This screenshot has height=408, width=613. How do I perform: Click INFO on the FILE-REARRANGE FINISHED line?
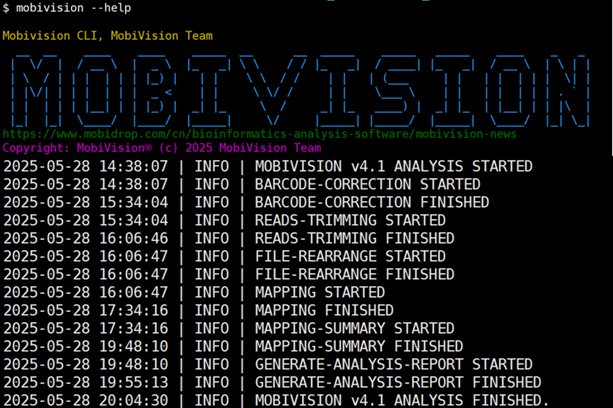[x=212, y=274]
